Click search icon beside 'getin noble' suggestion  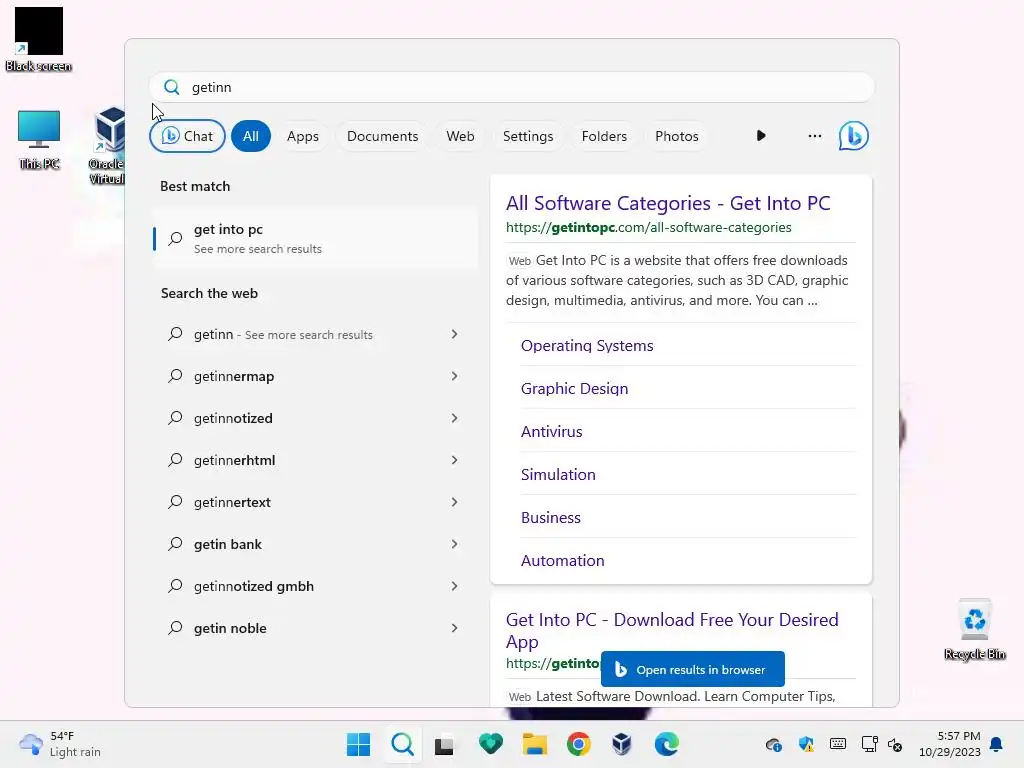[x=175, y=628]
